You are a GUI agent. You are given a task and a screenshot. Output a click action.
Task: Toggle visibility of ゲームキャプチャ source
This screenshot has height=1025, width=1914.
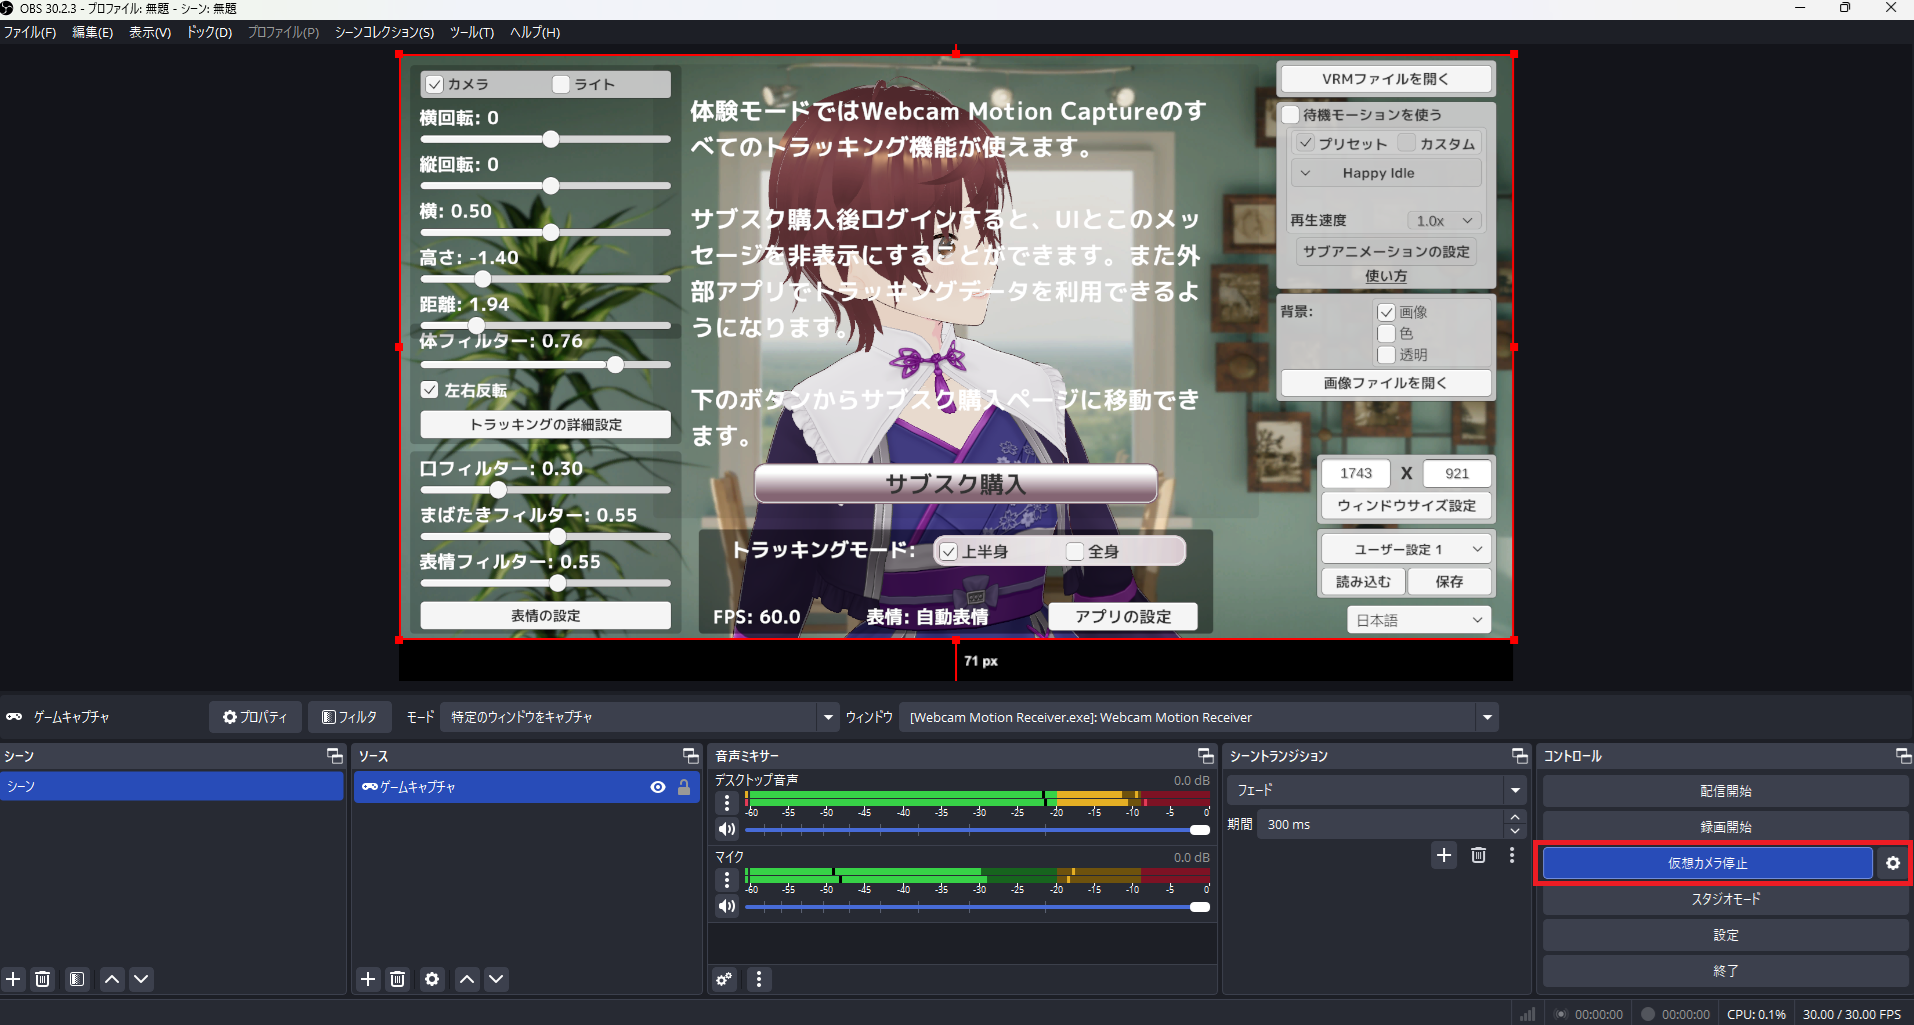click(658, 787)
